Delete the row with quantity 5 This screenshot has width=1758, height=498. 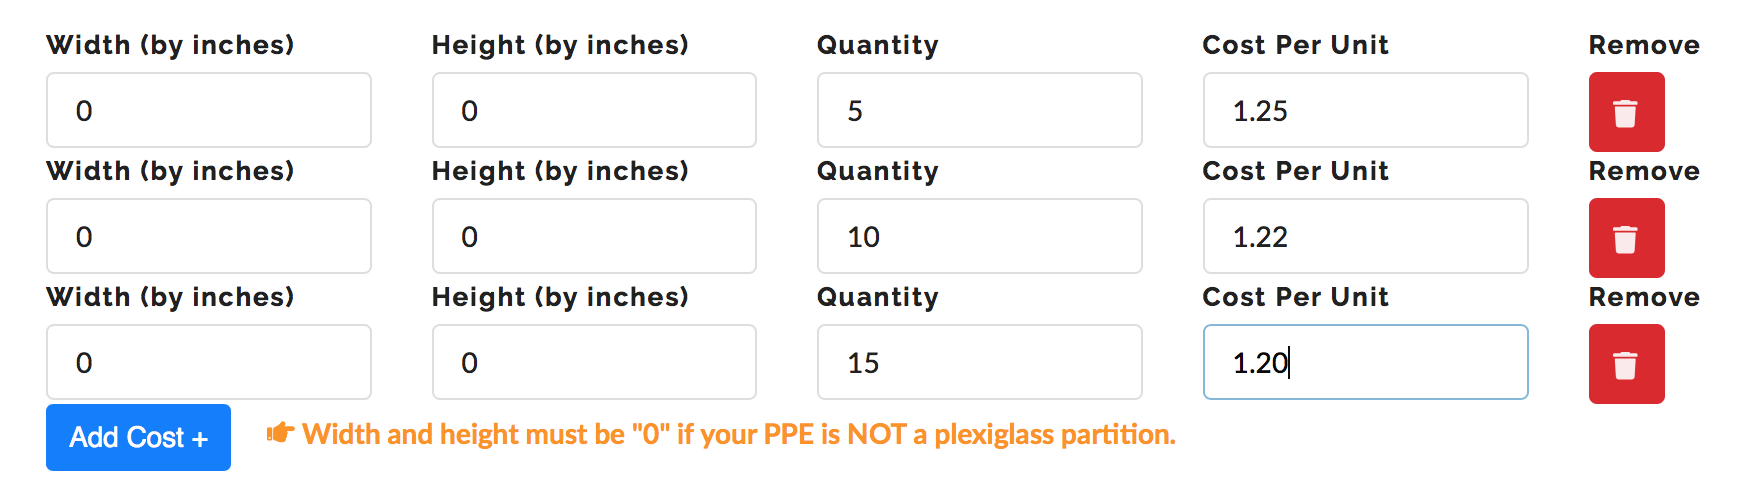tap(1626, 112)
